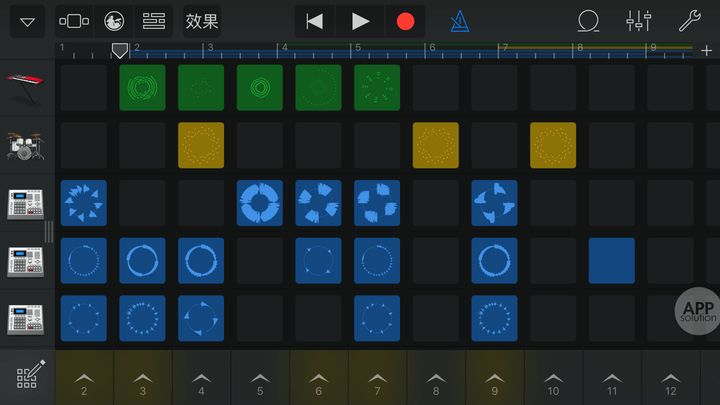Toggle cell editing mode button

tap(28, 377)
